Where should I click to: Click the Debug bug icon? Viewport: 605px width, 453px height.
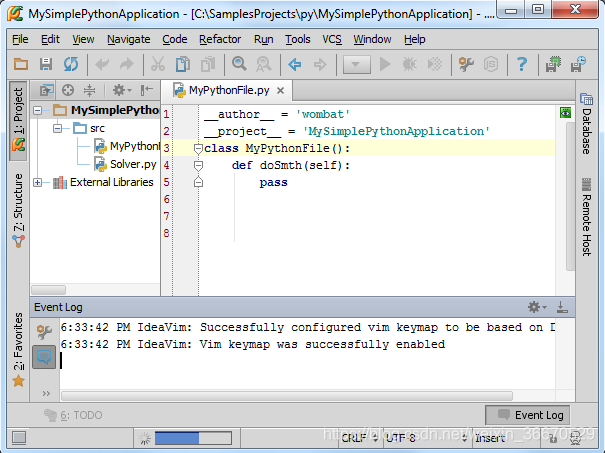[409, 64]
